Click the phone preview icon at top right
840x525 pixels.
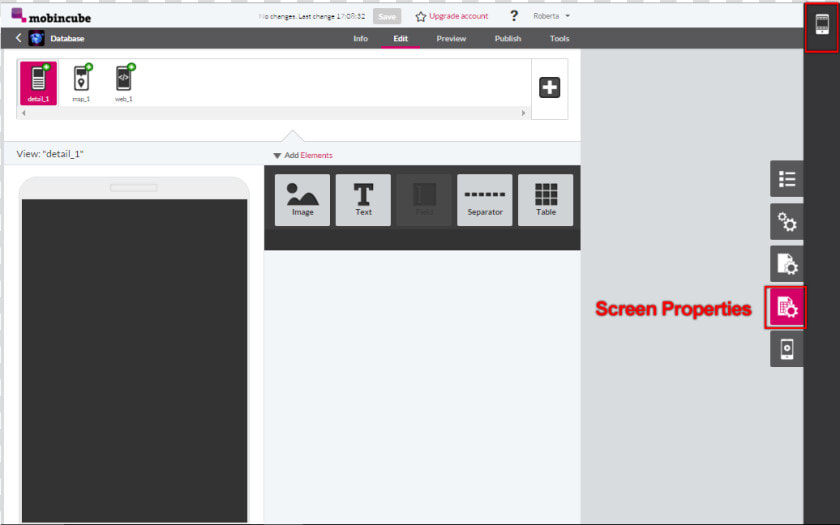coord(822,25)
